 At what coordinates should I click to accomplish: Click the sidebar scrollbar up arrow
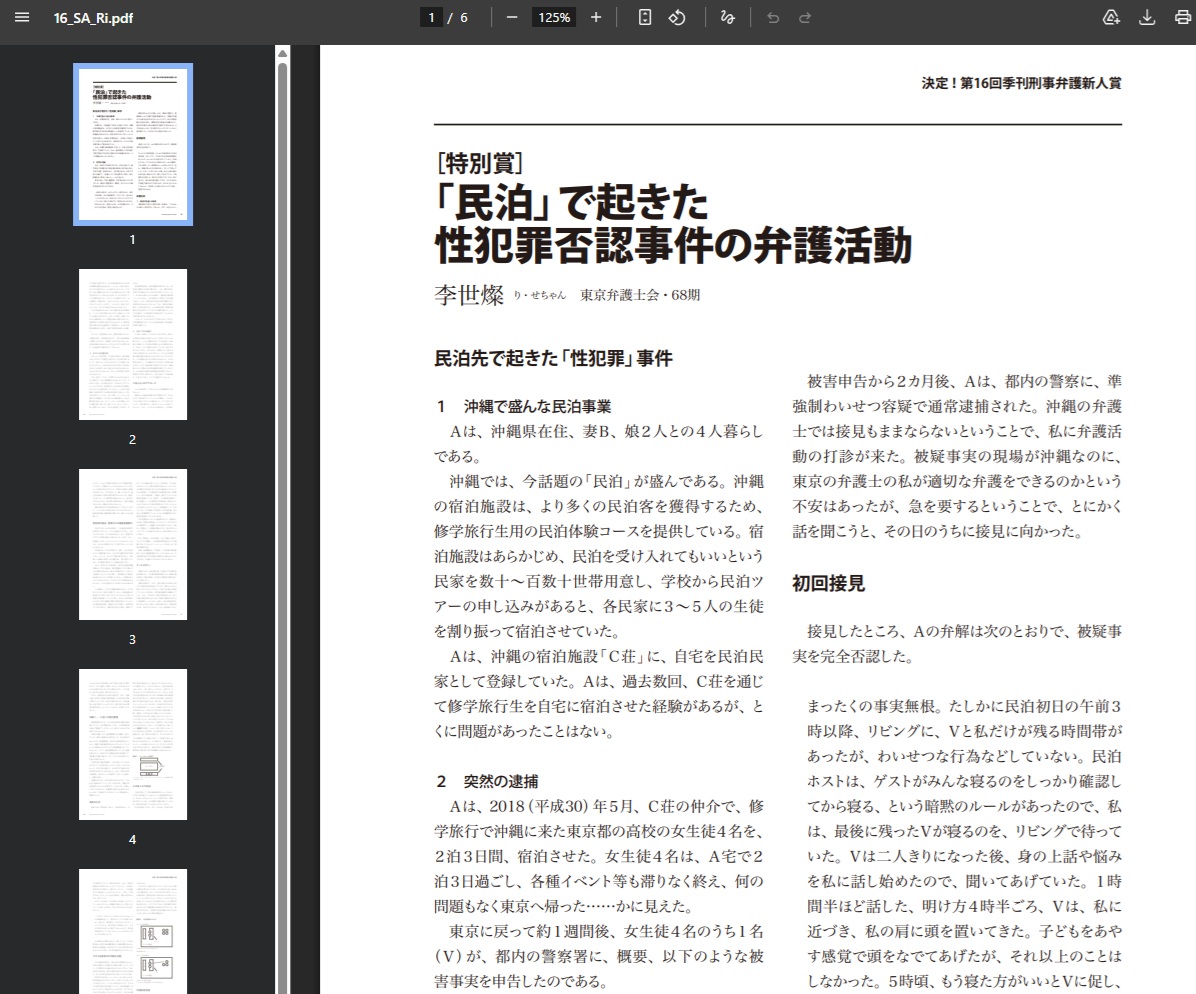[x=283, y=53]
